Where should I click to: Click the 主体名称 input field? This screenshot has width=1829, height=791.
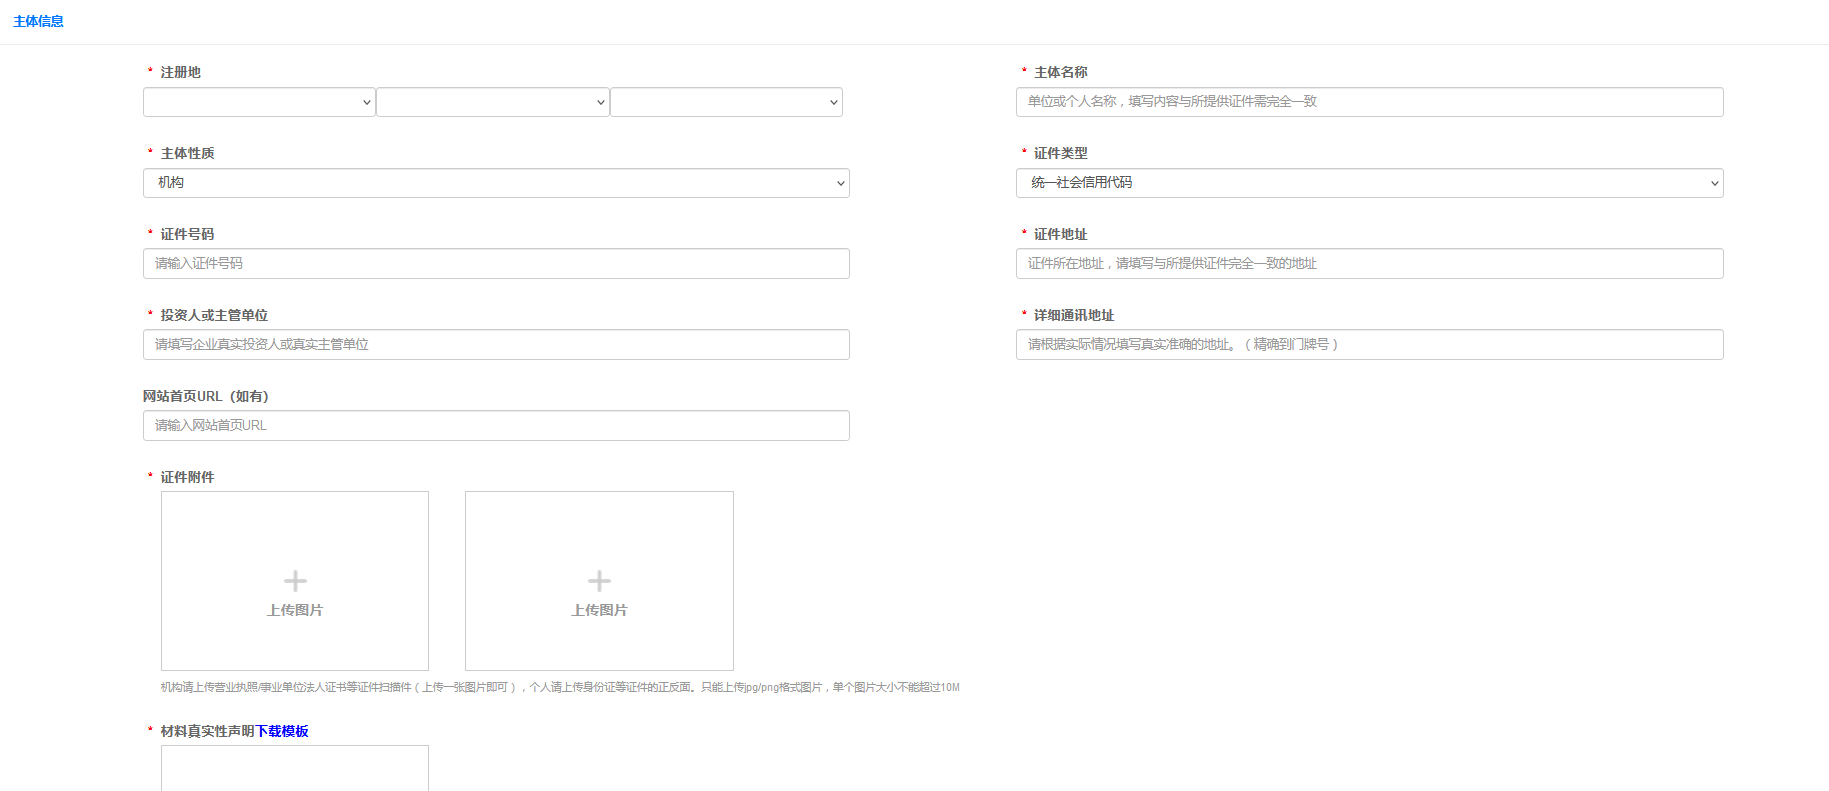(1369, 102)
